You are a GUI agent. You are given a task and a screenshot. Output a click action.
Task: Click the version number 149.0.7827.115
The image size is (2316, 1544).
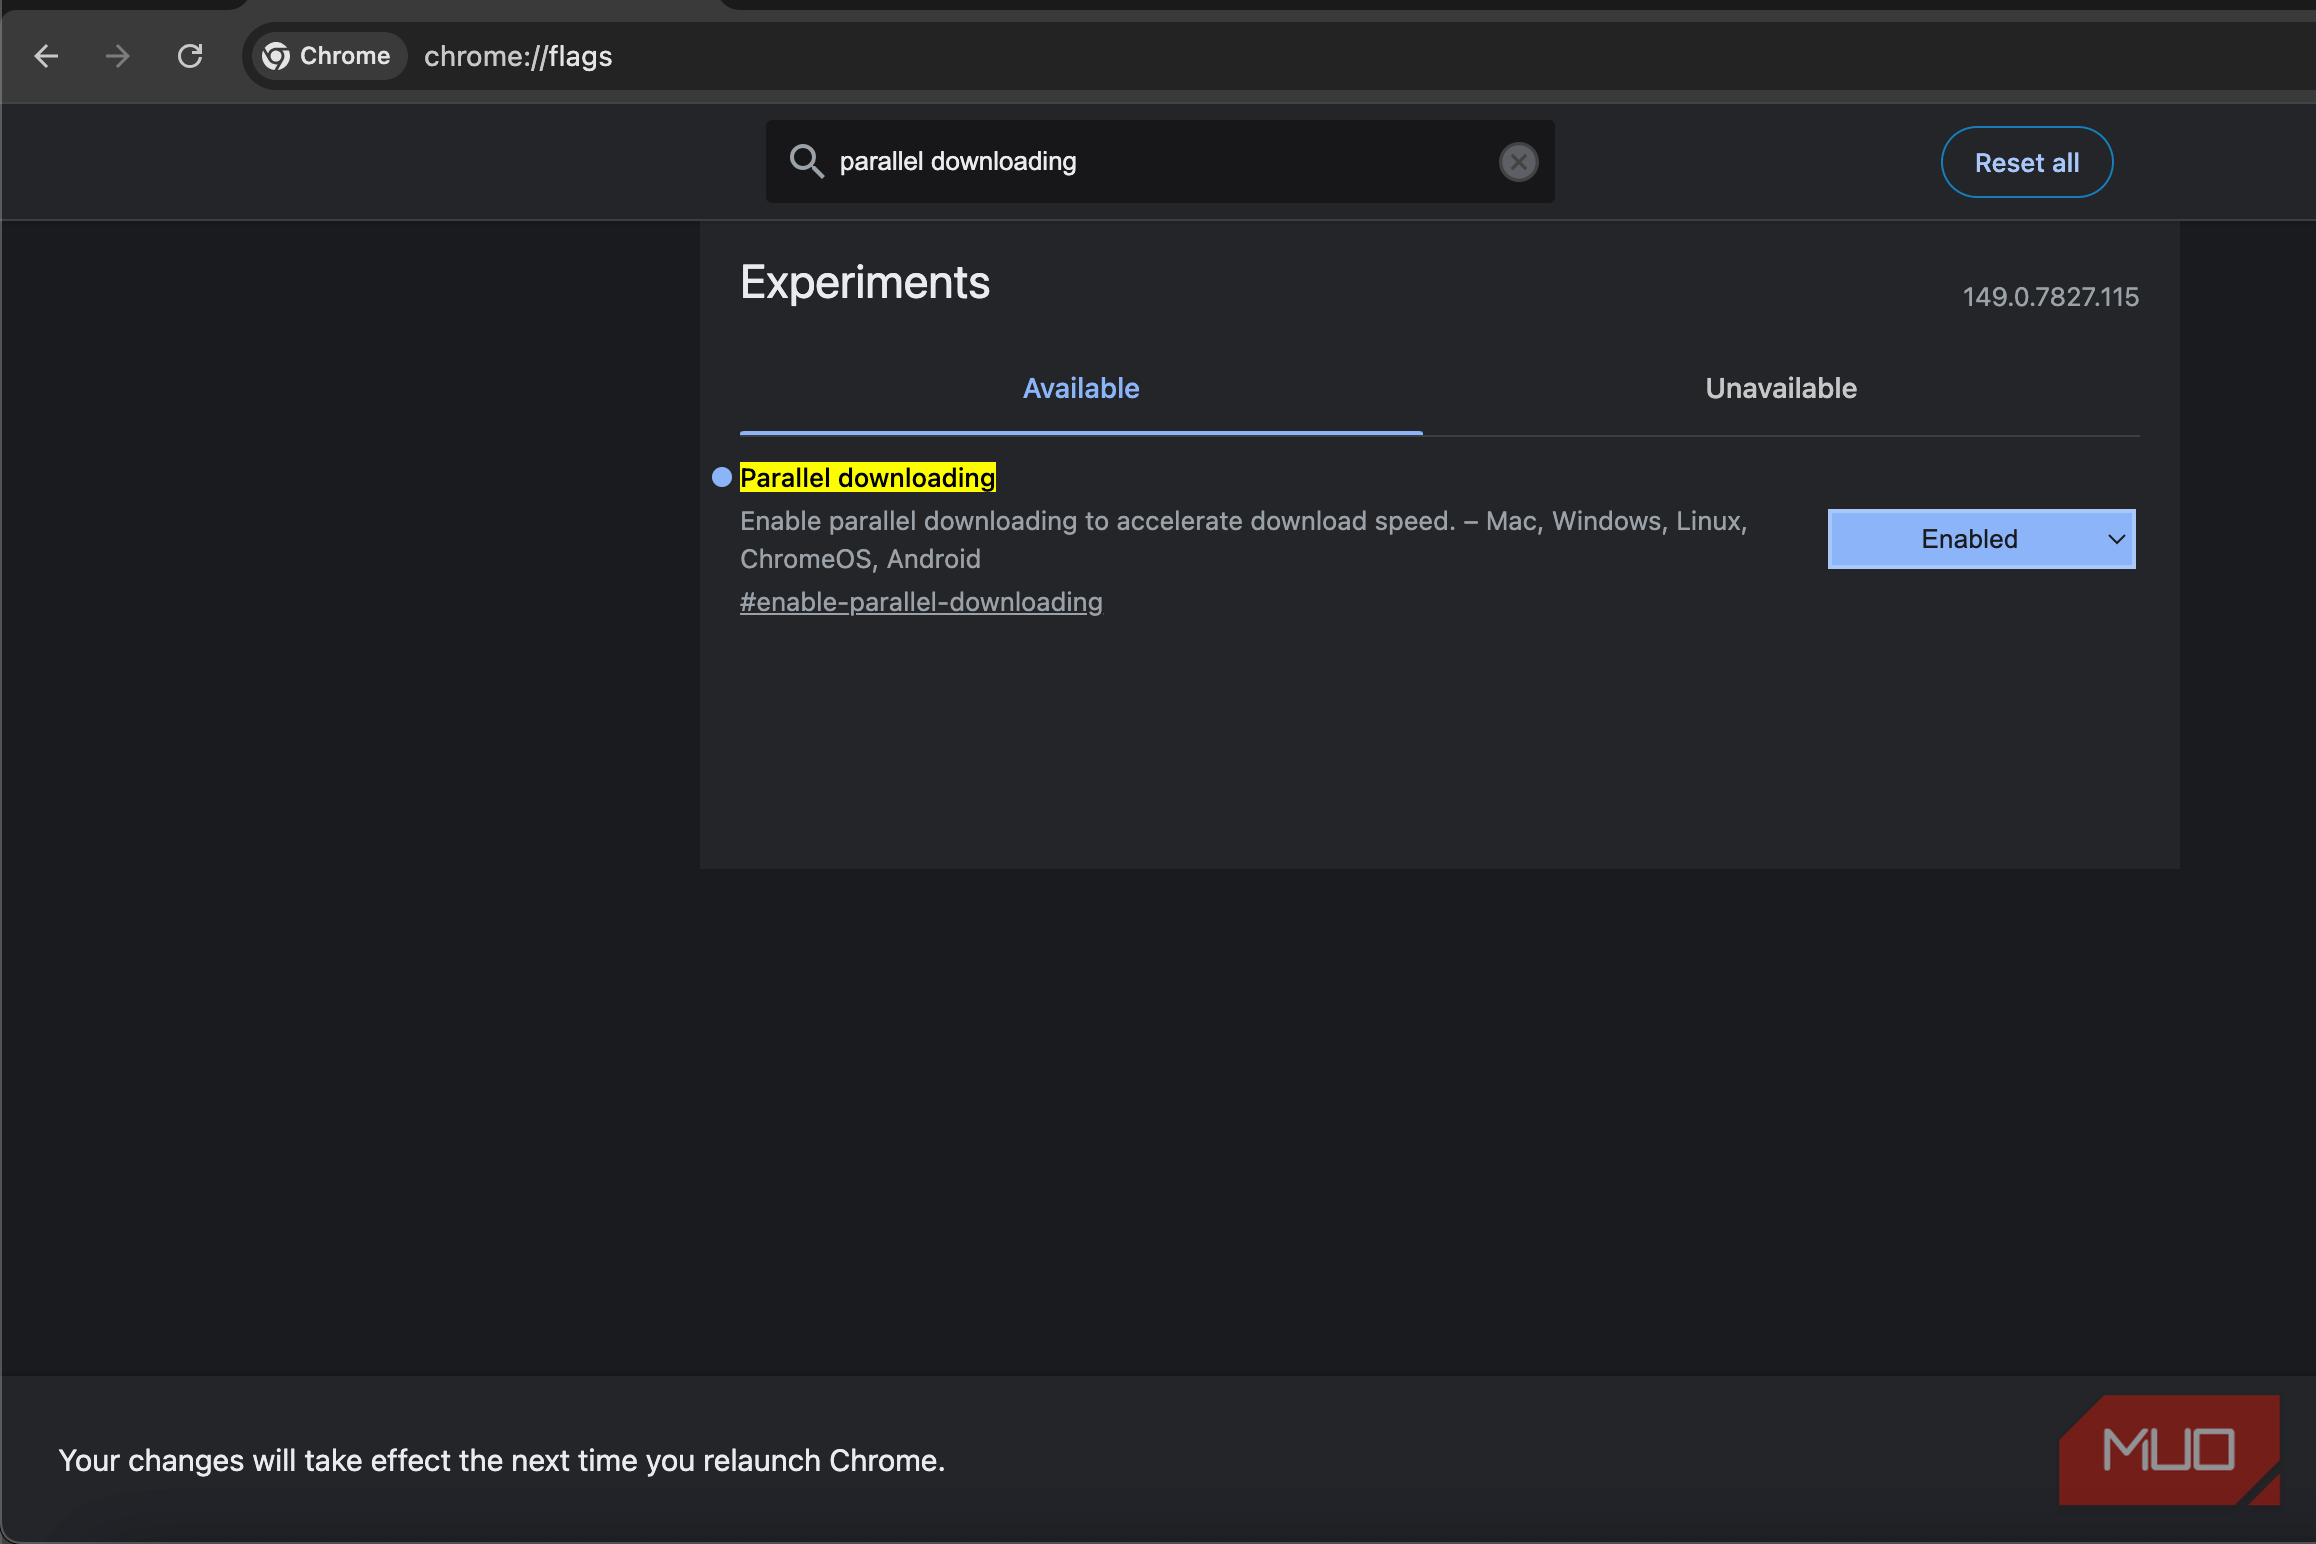pos(2050,297)
